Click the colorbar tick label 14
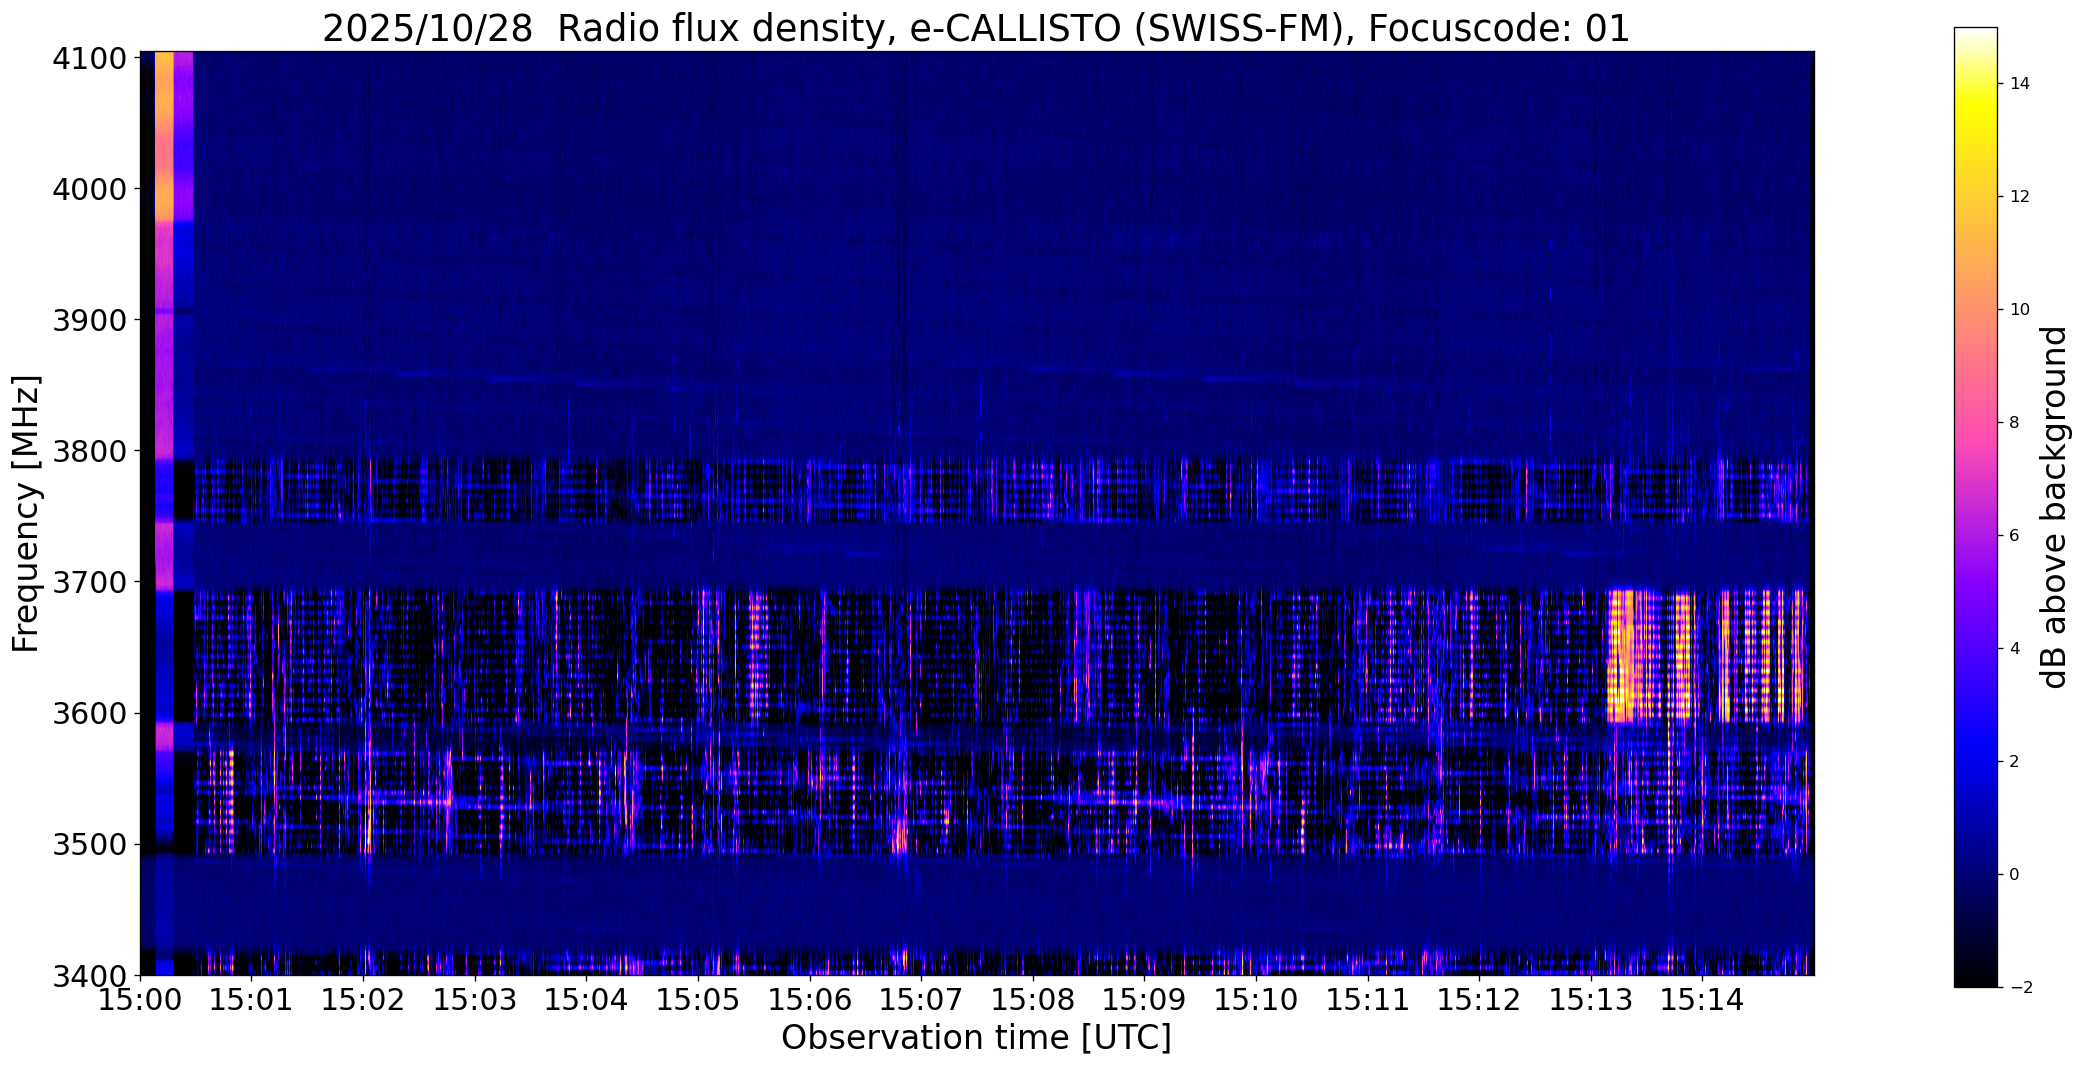The image size is (2085, 1067). pyautogui.click(x=2020, y=84)
